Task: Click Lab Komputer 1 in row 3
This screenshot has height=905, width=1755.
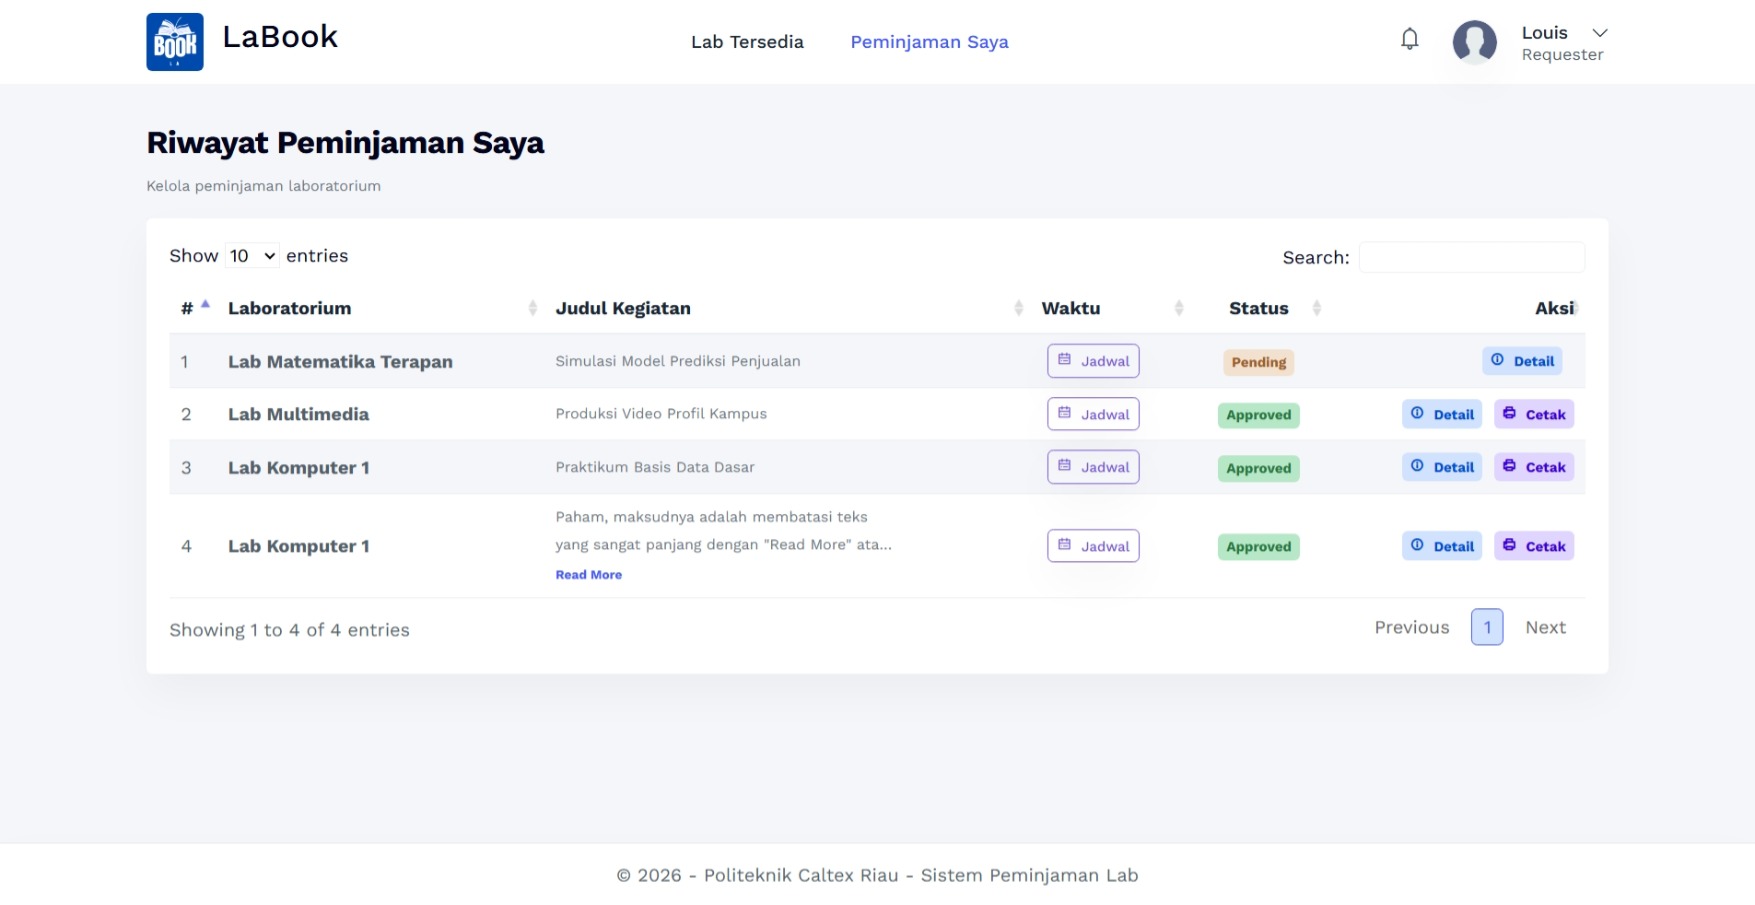Action: 299,468
